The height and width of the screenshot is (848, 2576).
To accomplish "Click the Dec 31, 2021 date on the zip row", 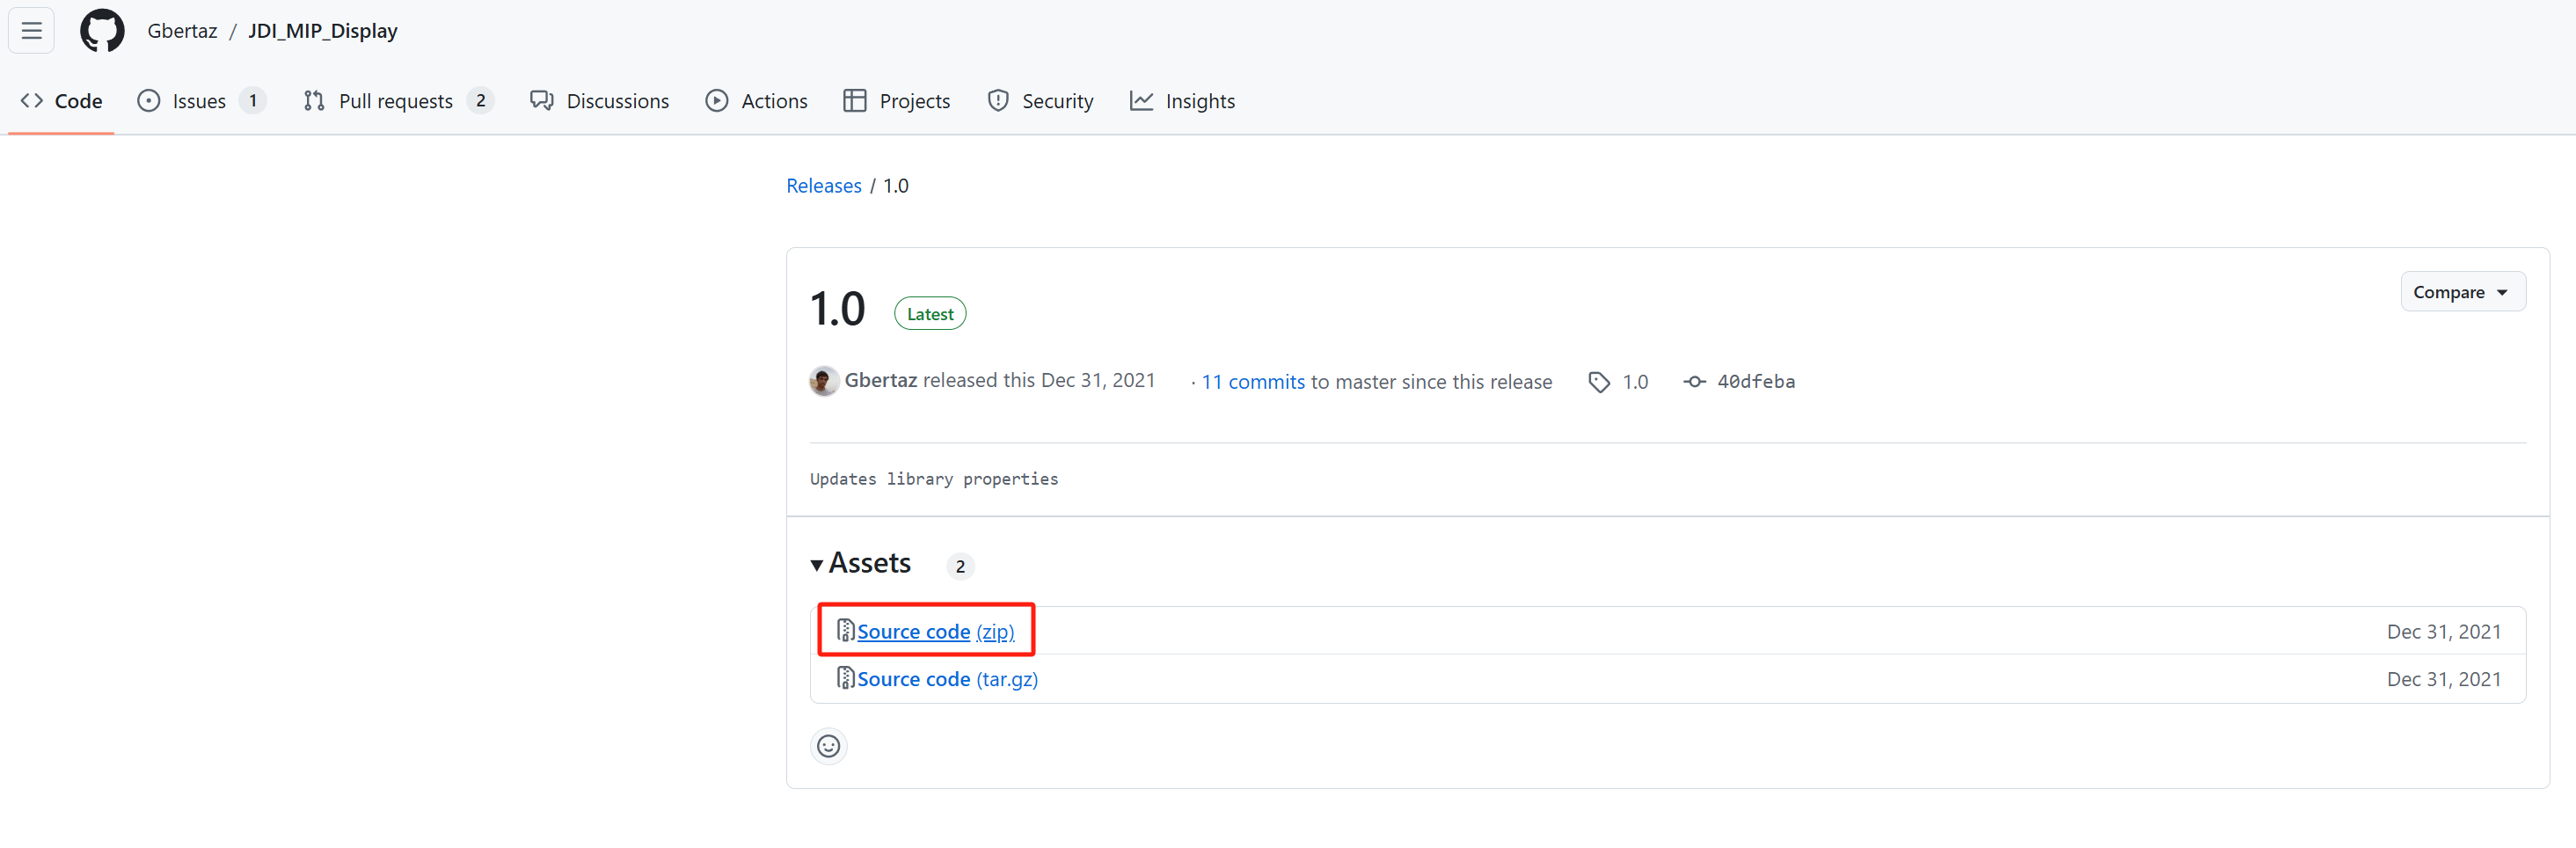I will pyautogui.click(x=2444, y=632).
